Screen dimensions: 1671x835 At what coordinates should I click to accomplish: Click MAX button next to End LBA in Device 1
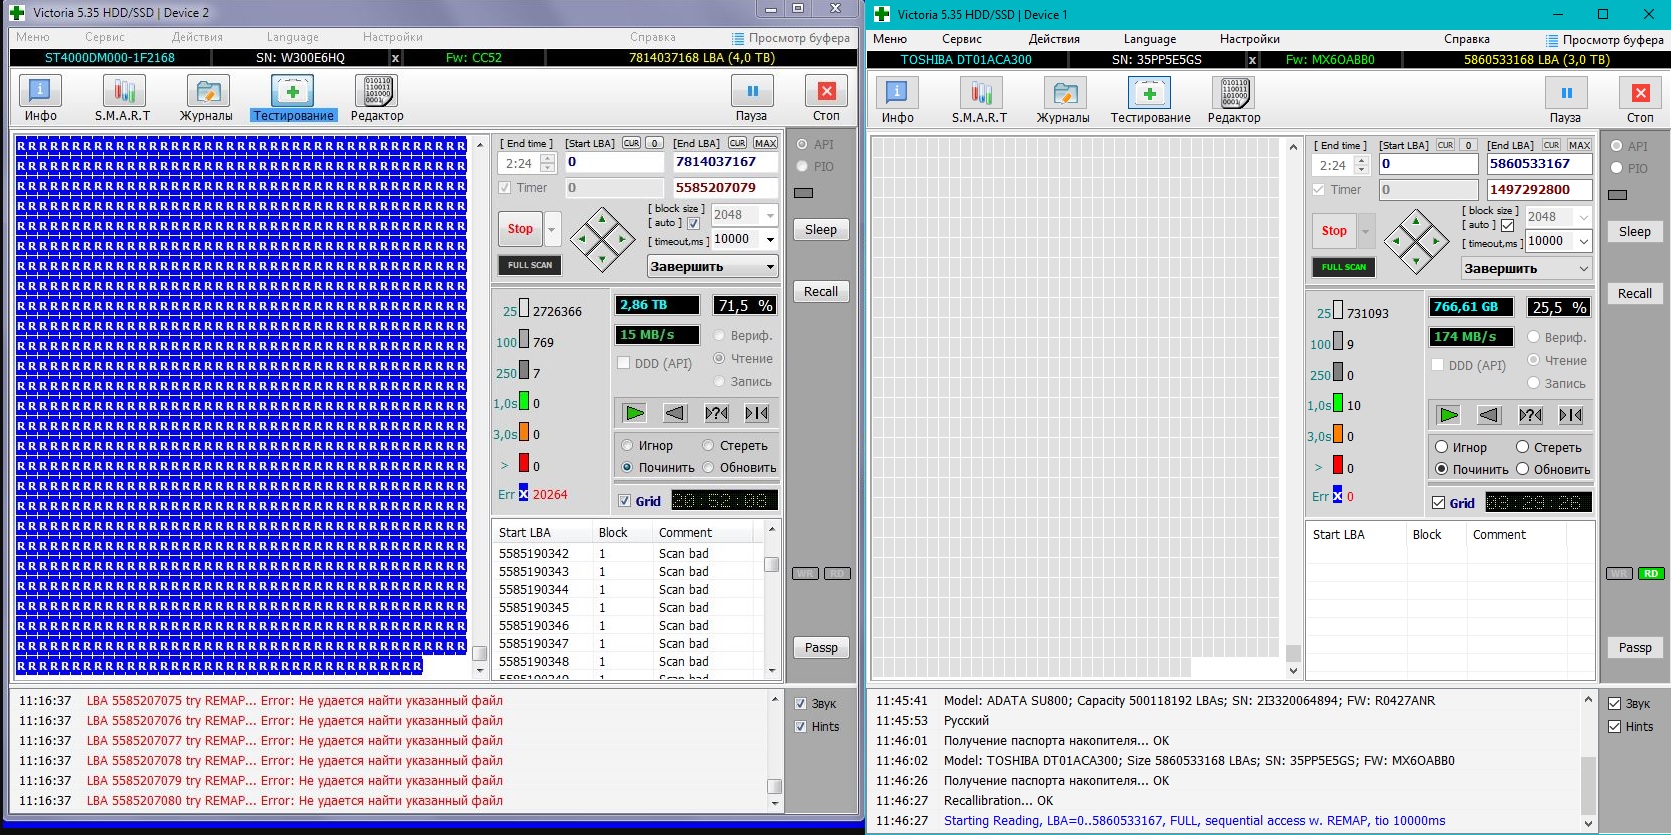1579,145
